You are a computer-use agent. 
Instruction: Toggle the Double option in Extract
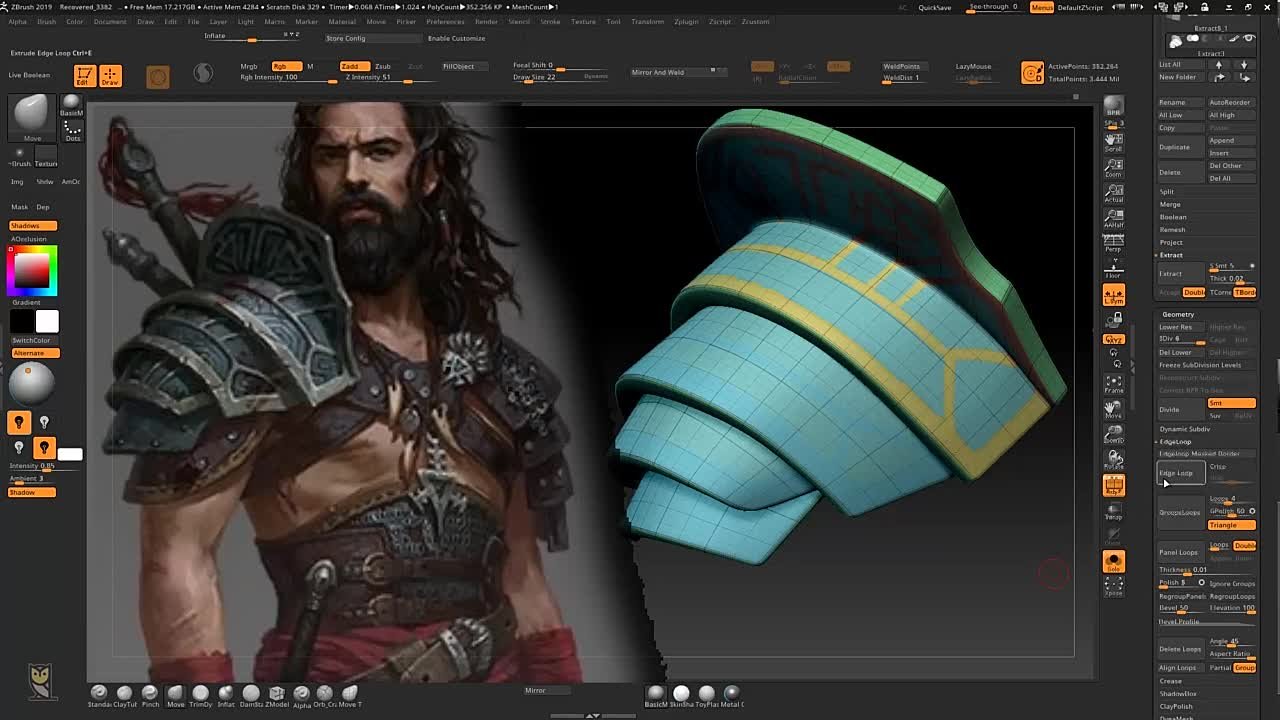click(x=1194, y=292)
